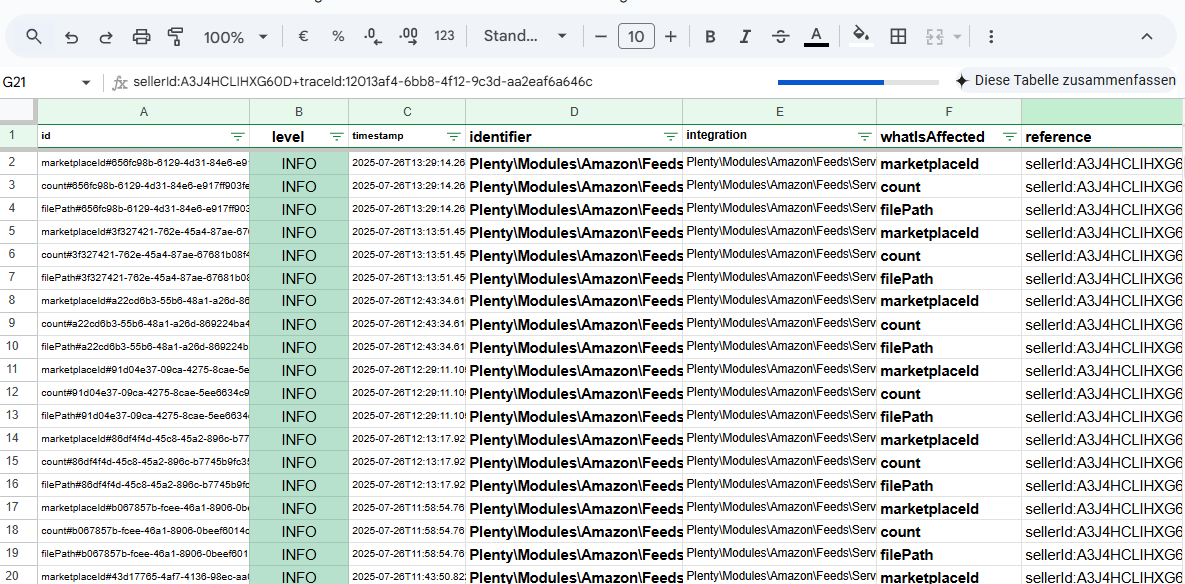Collapse toolbar with the chevron-up button
1185x584 pixels.
click(x=1147, y=37)
